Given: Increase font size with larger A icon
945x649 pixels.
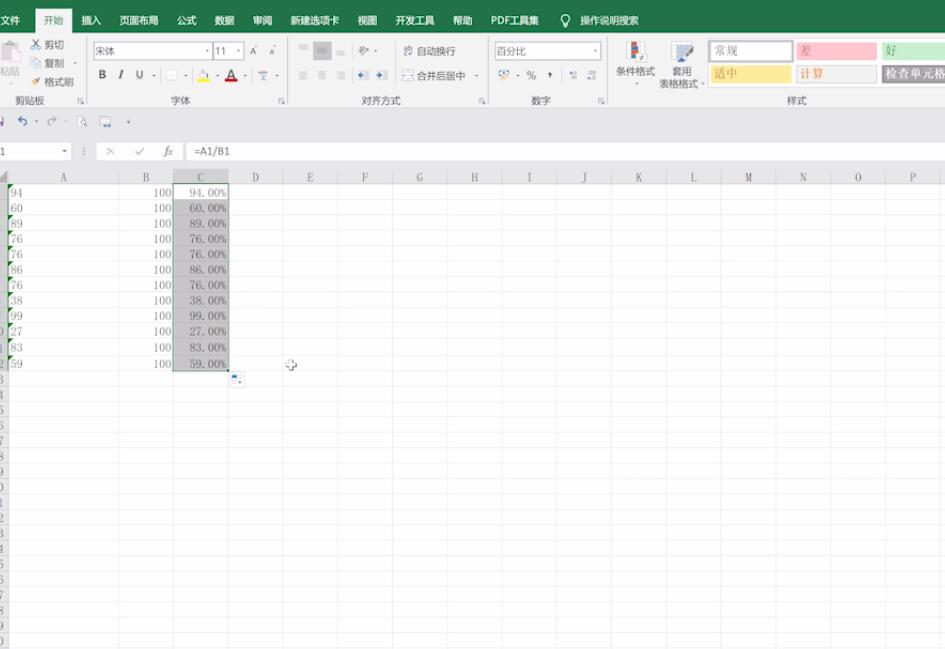Looking at the screenshot, I should 254,51.
